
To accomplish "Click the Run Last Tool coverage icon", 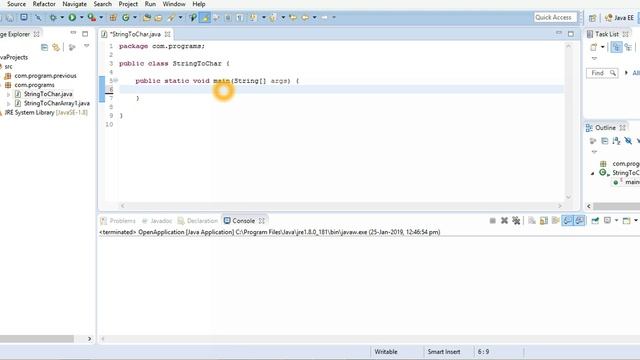I will (91, 18).
